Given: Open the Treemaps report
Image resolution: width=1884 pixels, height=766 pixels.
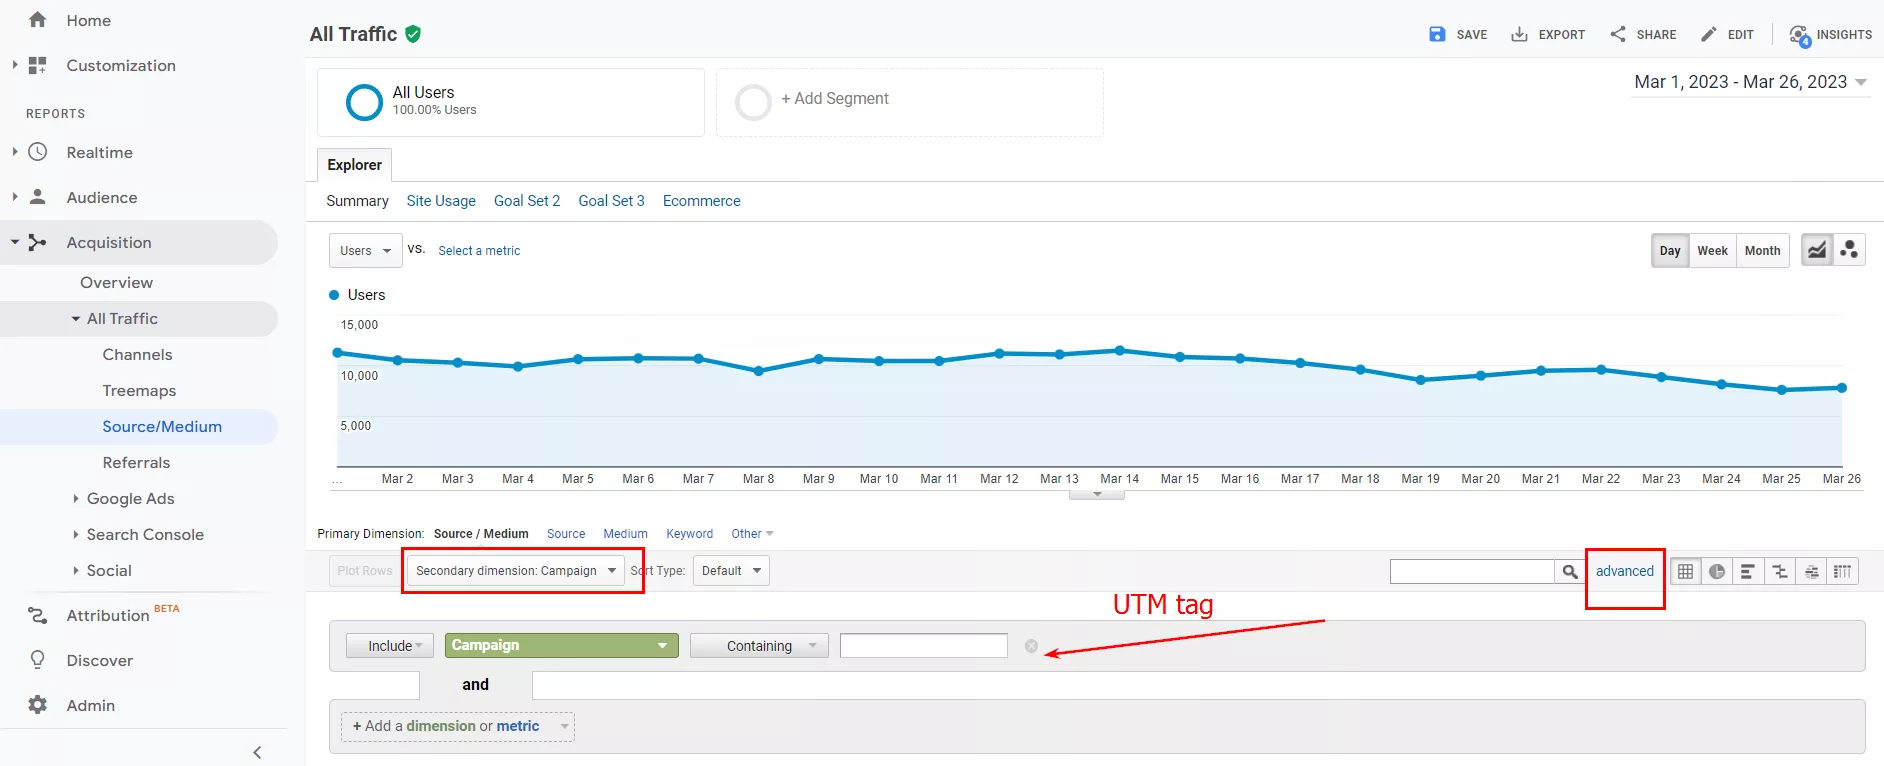Looking at the screenshot, I should pos(139,390).
